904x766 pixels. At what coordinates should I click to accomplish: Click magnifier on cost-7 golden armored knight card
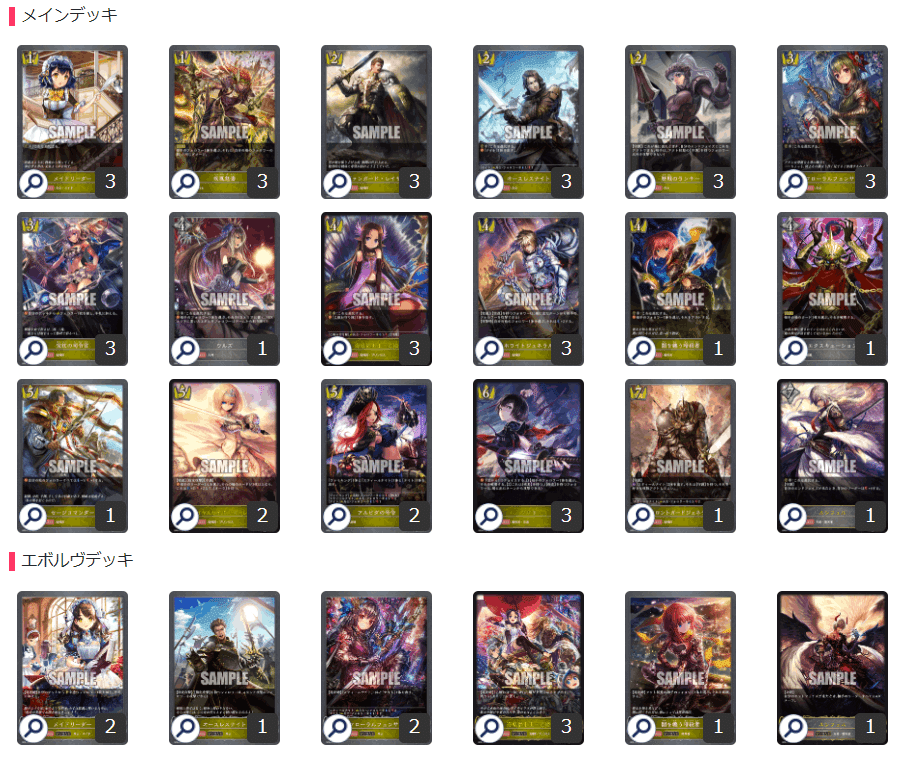641,516
